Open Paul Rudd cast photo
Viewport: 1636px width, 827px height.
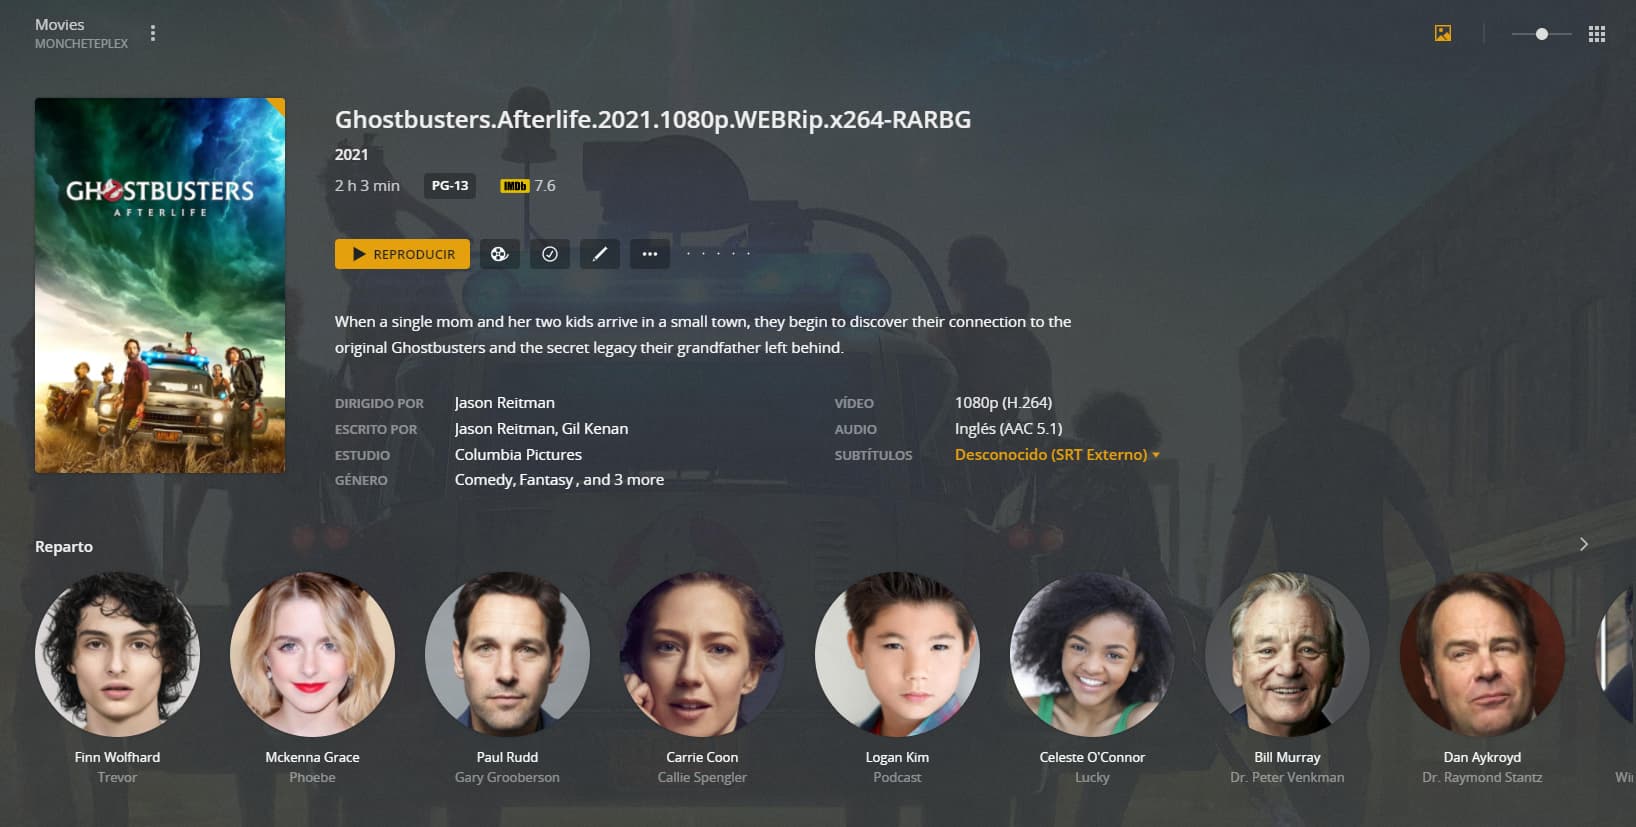click(x=507, y=654)
